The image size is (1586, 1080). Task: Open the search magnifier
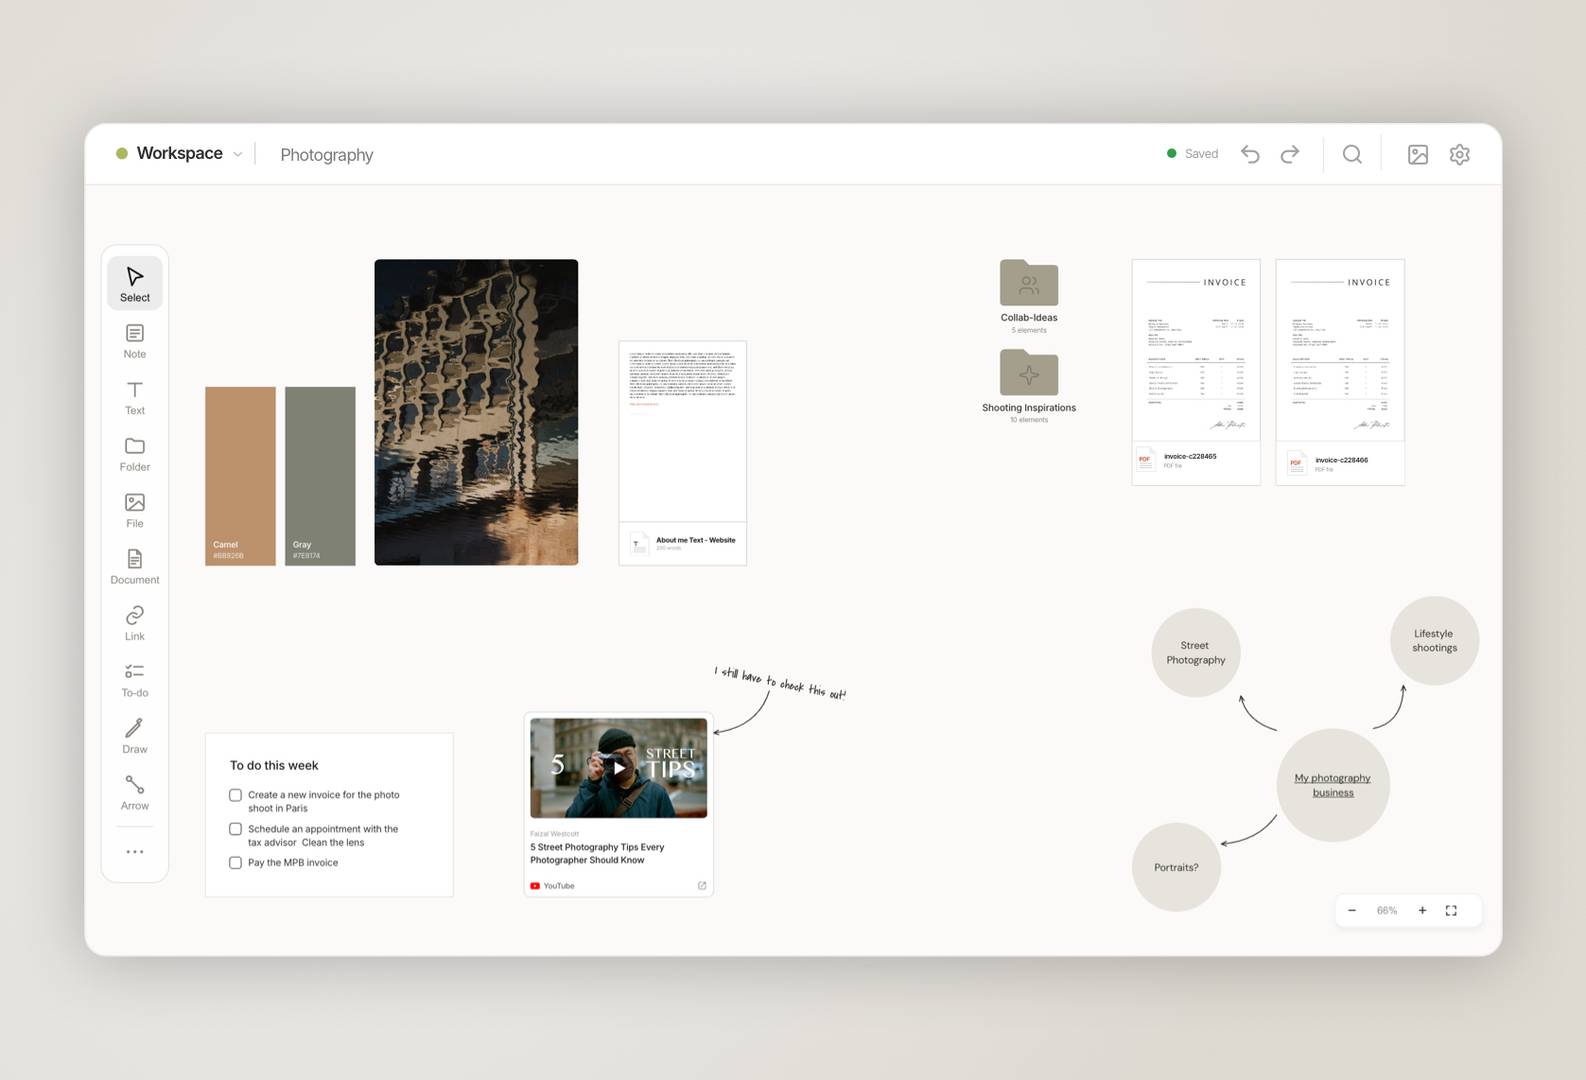[x=1352, y=154]
